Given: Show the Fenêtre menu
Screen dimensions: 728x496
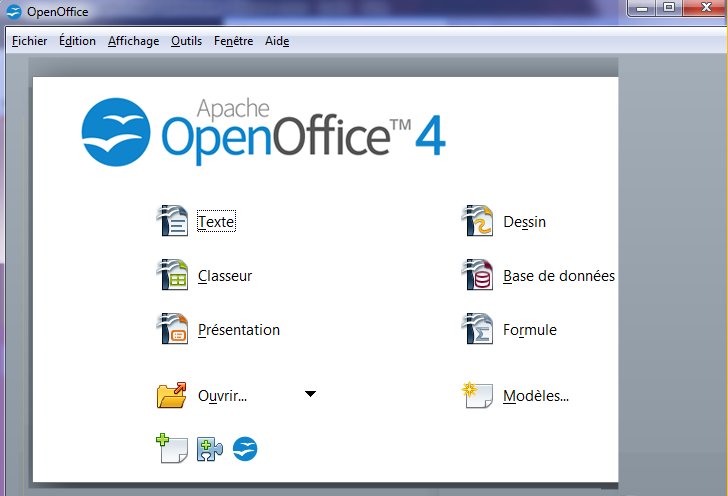Looking at the screenshot, I should pos(233,41).
